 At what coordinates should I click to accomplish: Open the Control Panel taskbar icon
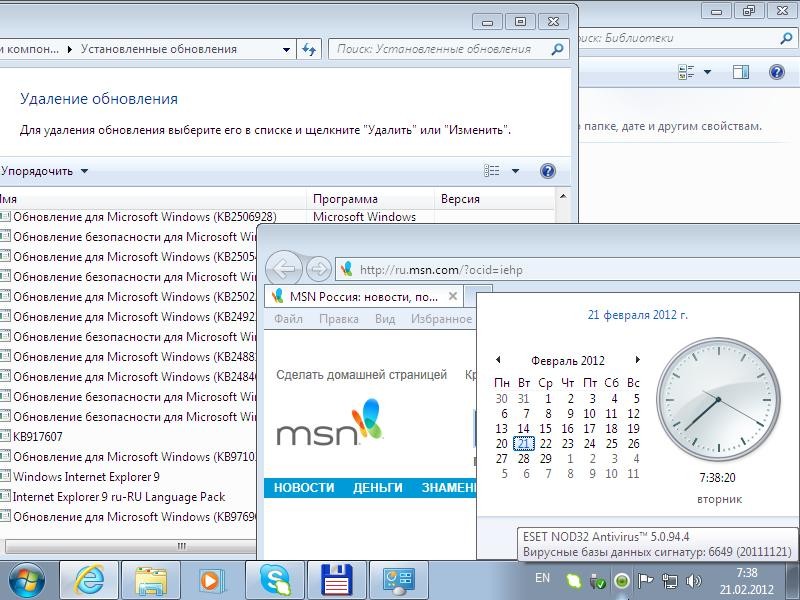[398, 581]
